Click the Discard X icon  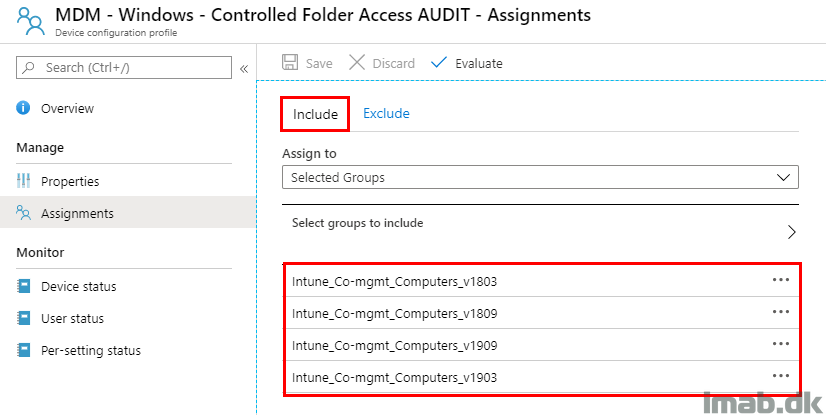click(357, 63)
